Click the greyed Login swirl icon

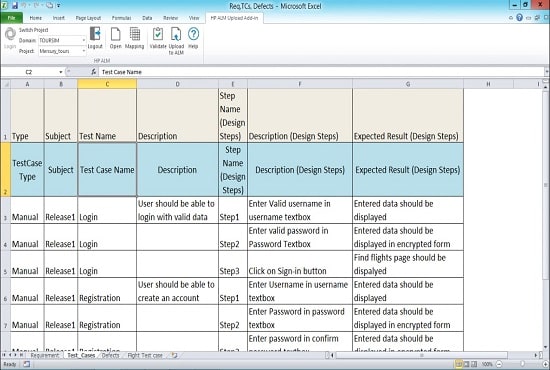click(10, 34)
